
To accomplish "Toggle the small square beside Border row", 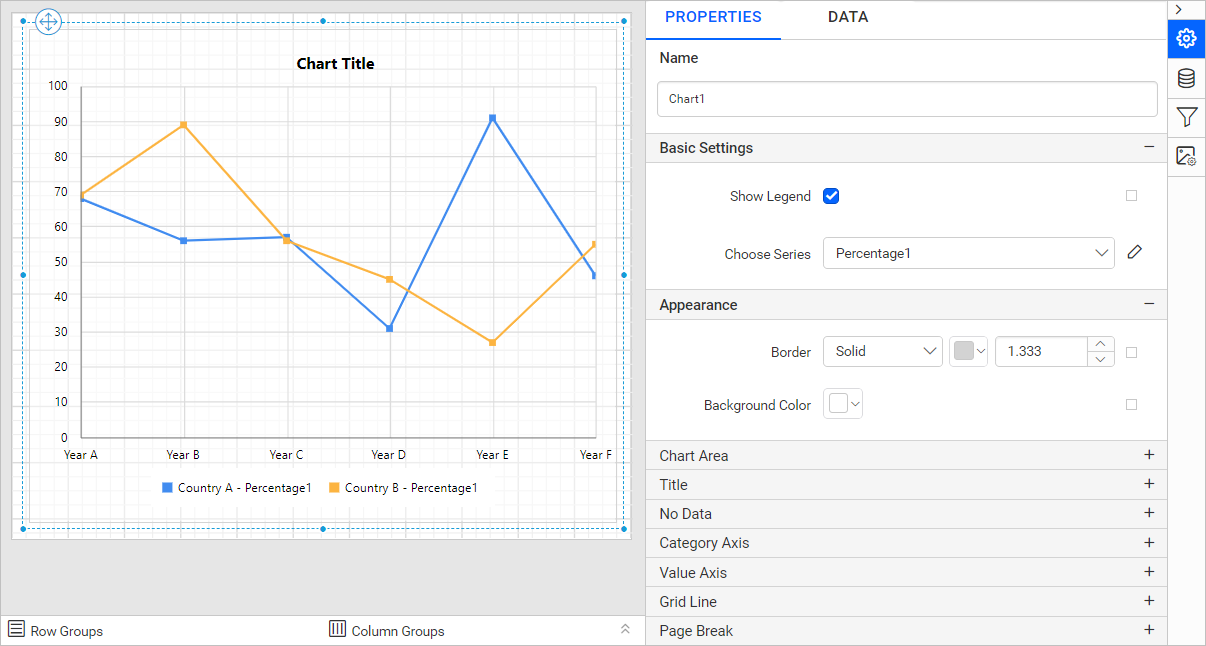I will [x=1131, y=352].
